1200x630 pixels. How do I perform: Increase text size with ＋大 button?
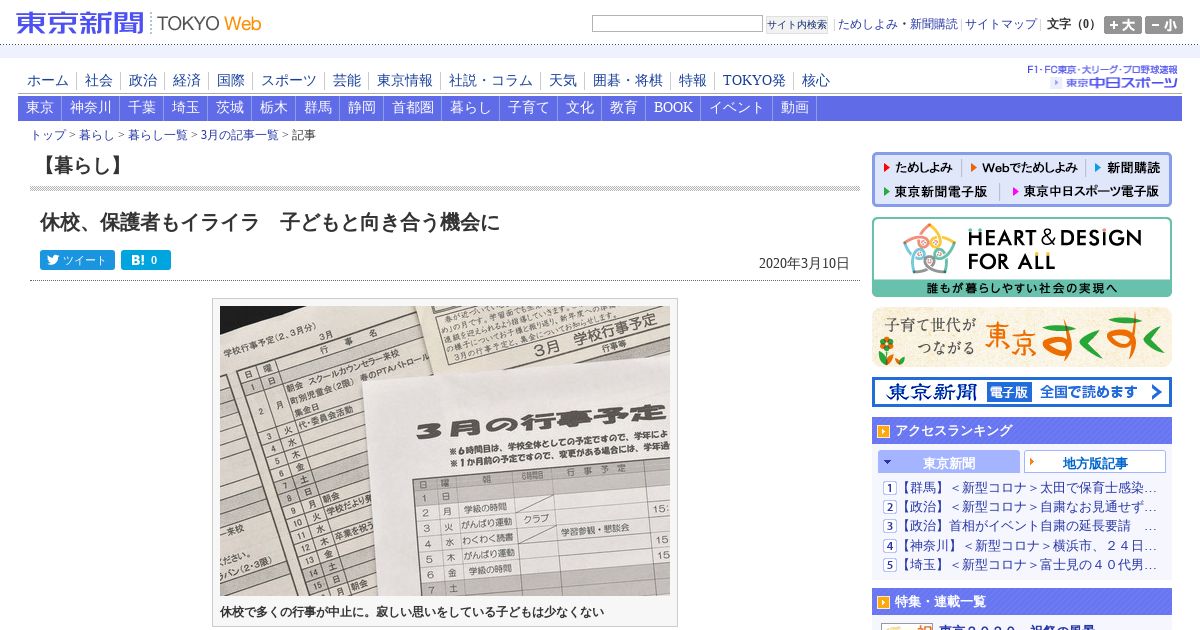[x=1122, y=25]
